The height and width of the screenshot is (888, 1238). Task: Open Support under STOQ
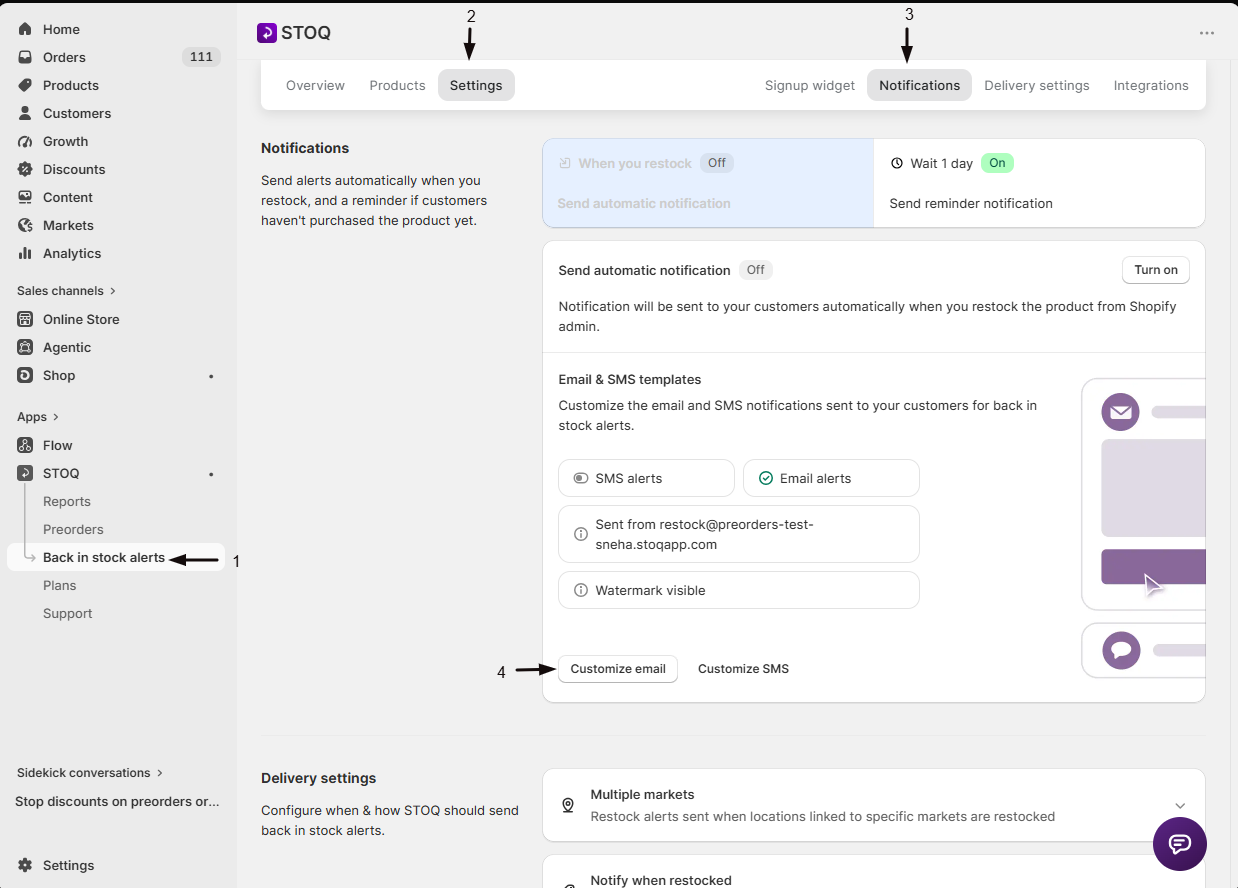[x=68, y=613]
